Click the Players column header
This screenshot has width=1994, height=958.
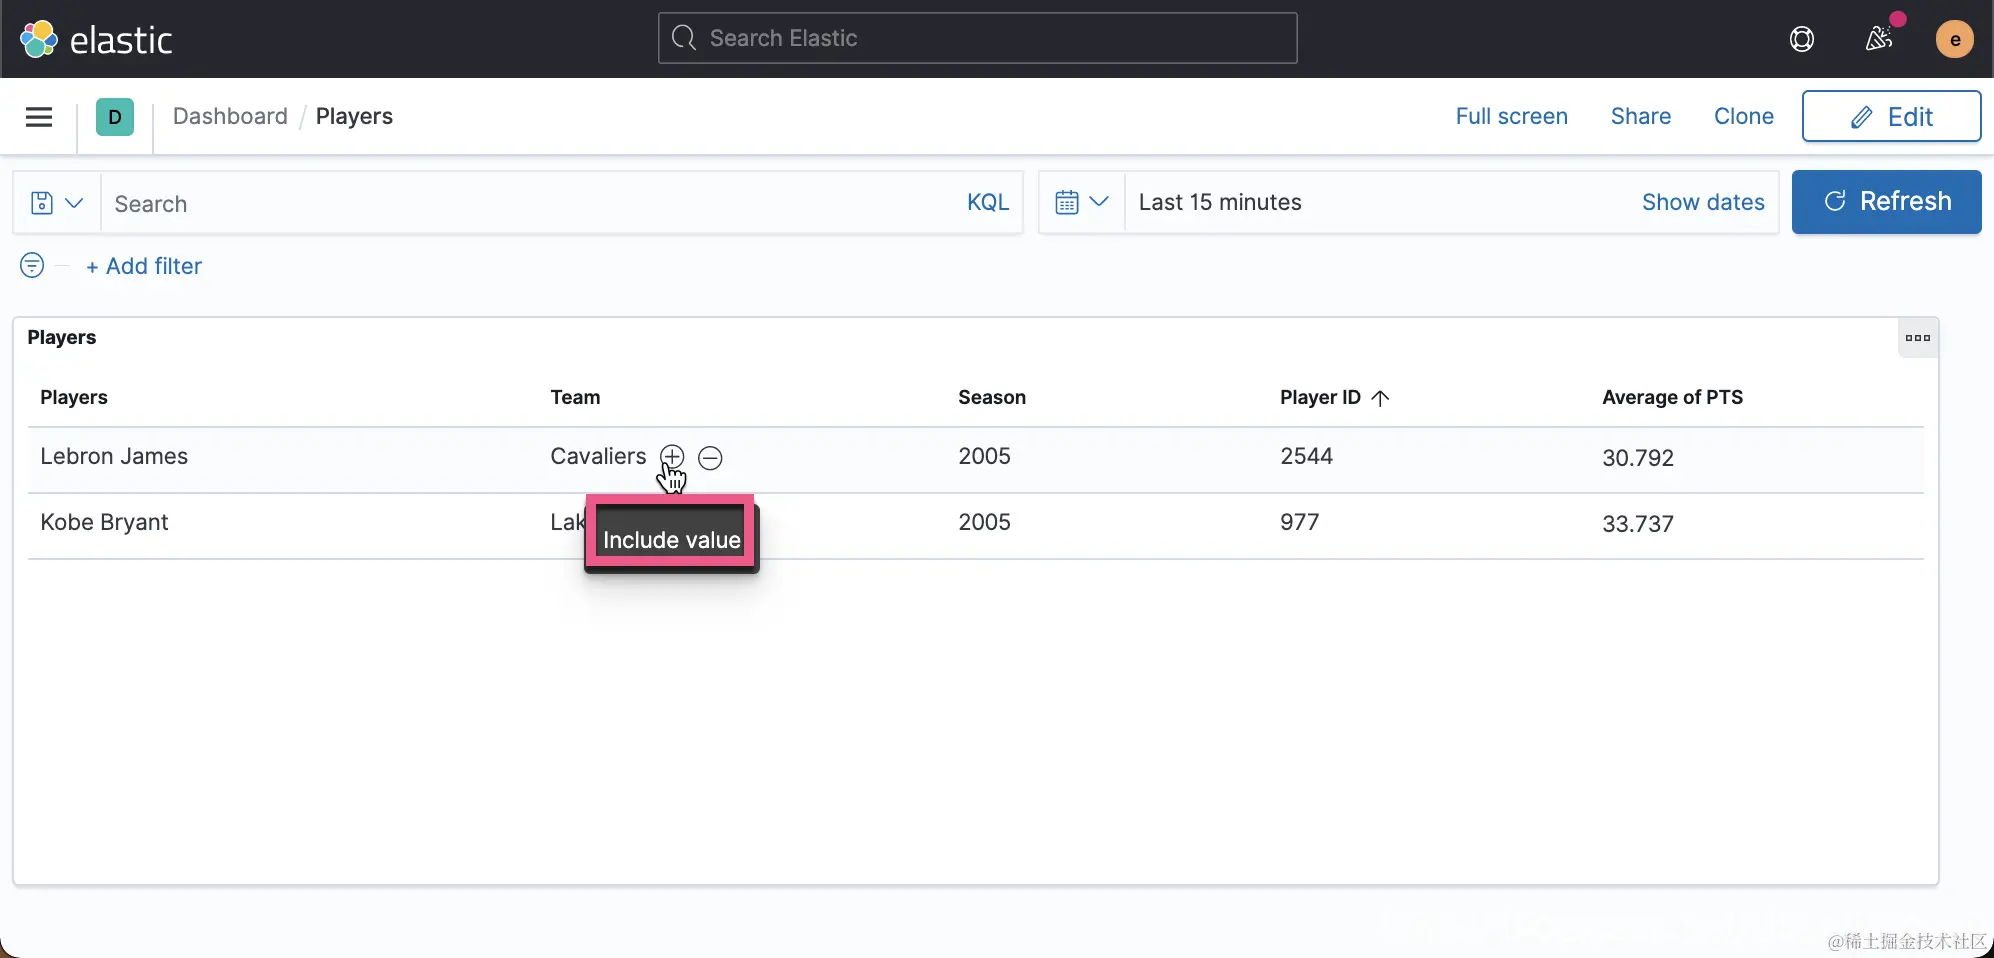tap(74, 397)
